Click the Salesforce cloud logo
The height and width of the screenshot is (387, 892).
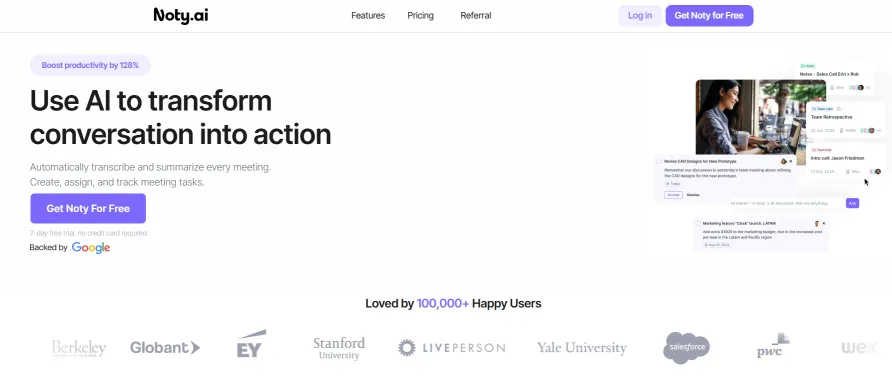(x=687, y=348)
